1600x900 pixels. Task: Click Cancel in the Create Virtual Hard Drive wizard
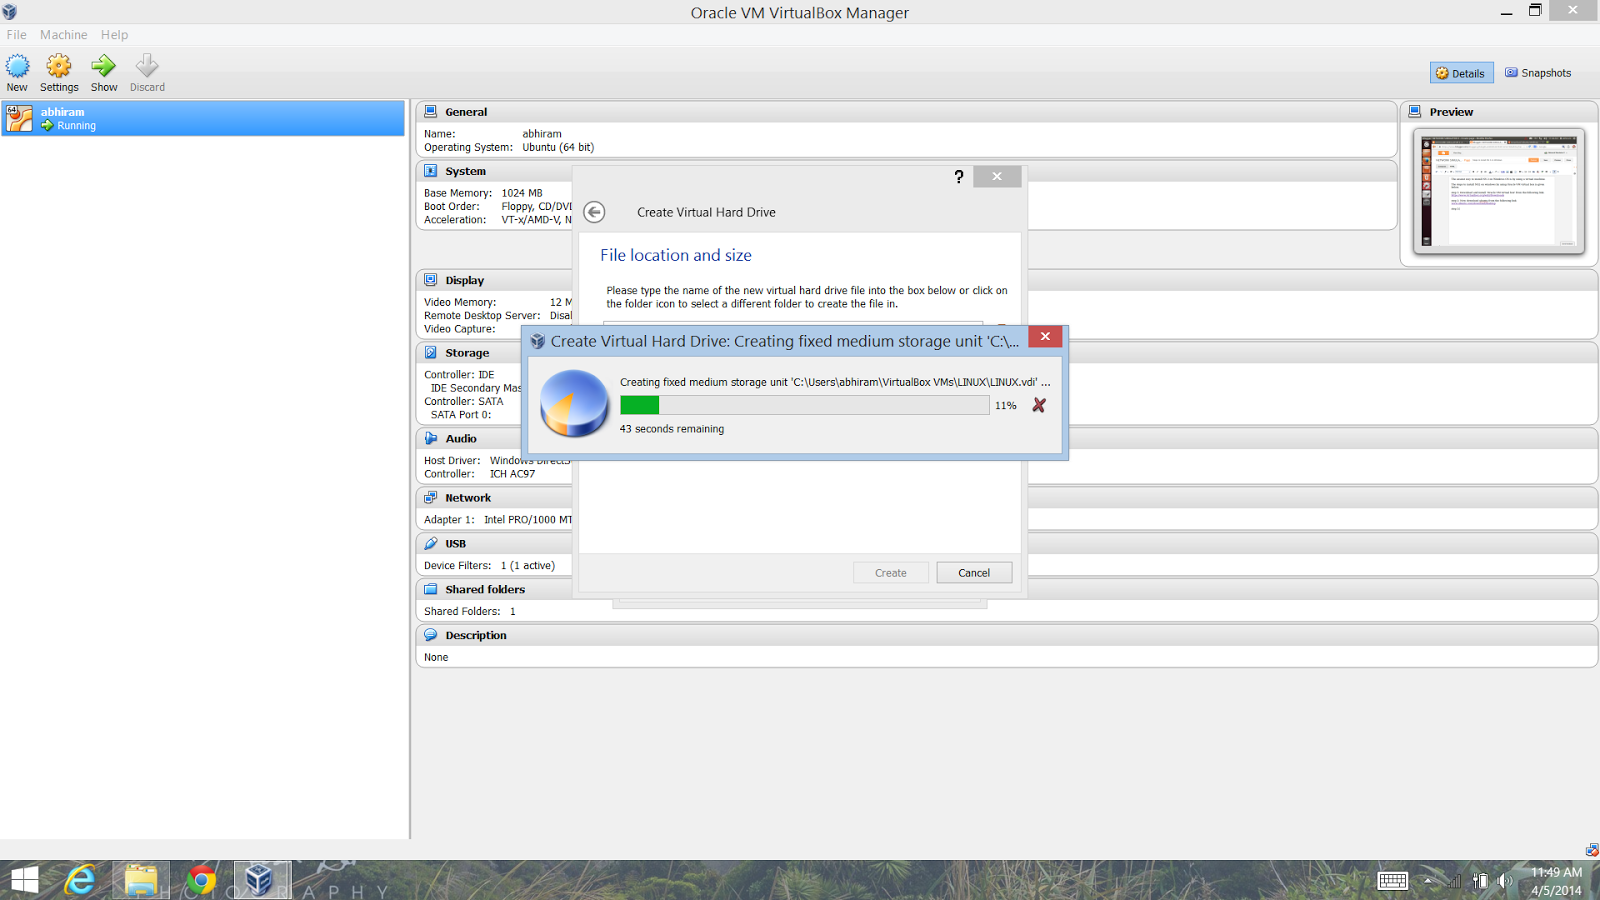974,573
